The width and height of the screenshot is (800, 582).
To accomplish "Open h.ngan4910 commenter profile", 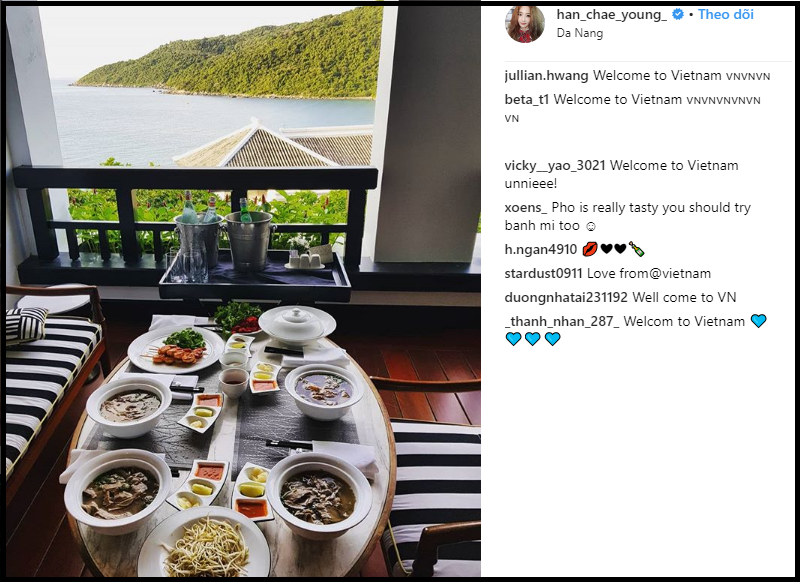I will point(540,249).
